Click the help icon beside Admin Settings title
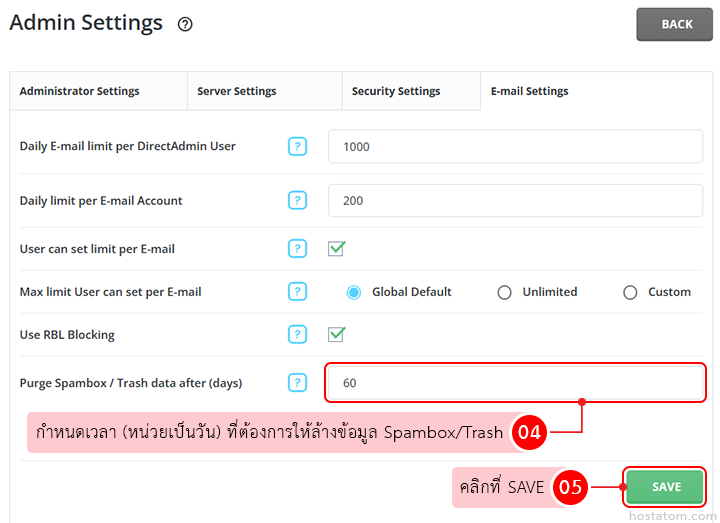The image size is (720, 523). click(185, 24)
